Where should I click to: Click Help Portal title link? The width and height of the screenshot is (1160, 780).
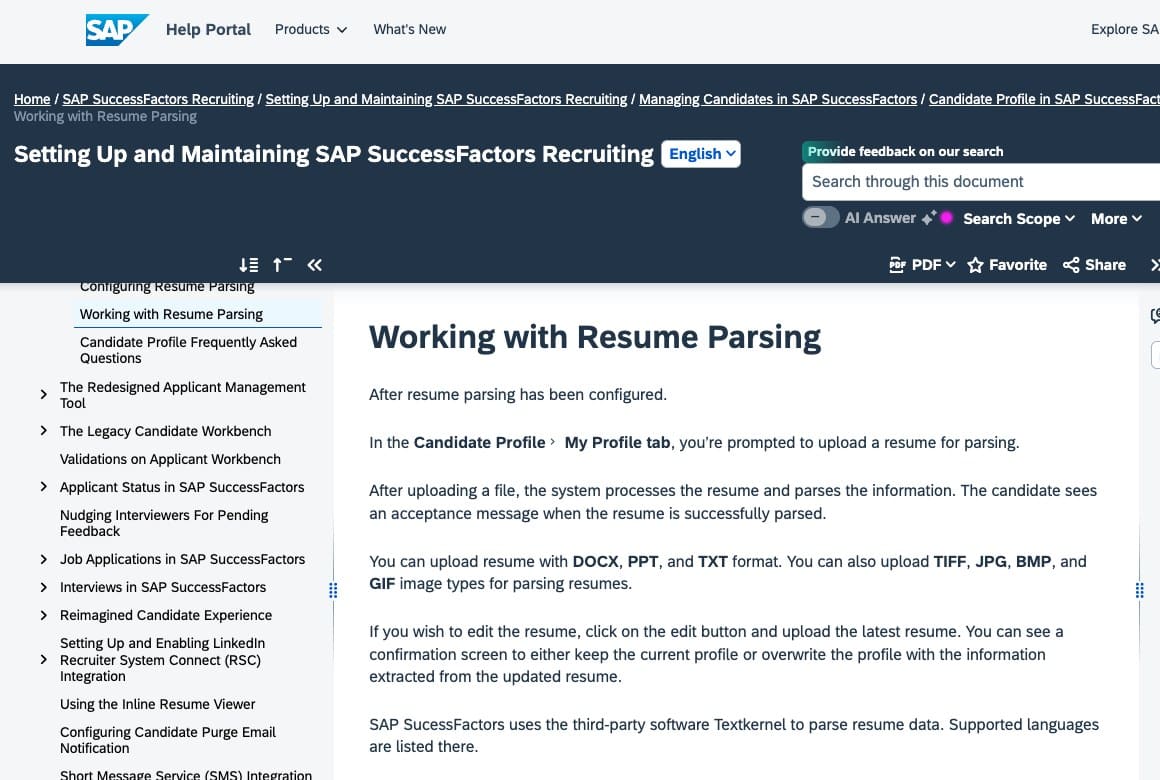(x=208, y=30)
